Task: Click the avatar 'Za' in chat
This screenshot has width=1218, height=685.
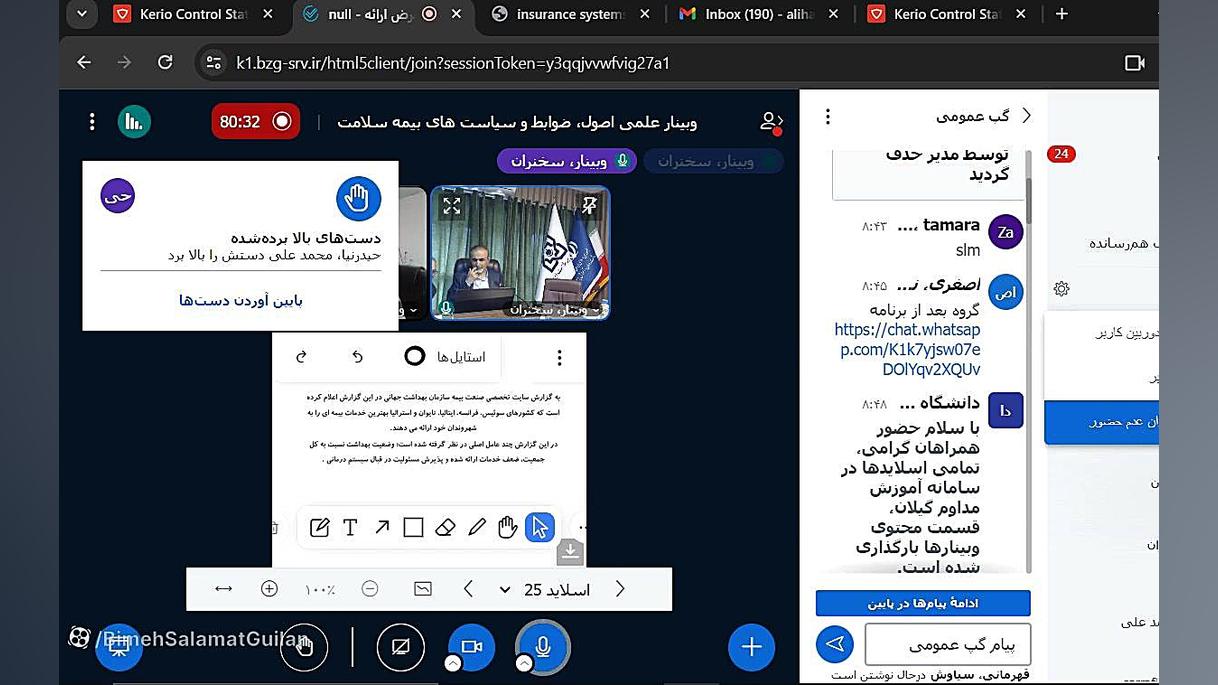Action: point(1005,232)
